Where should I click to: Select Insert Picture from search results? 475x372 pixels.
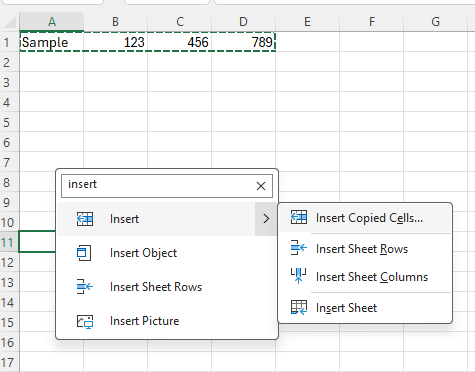(167, 321)
